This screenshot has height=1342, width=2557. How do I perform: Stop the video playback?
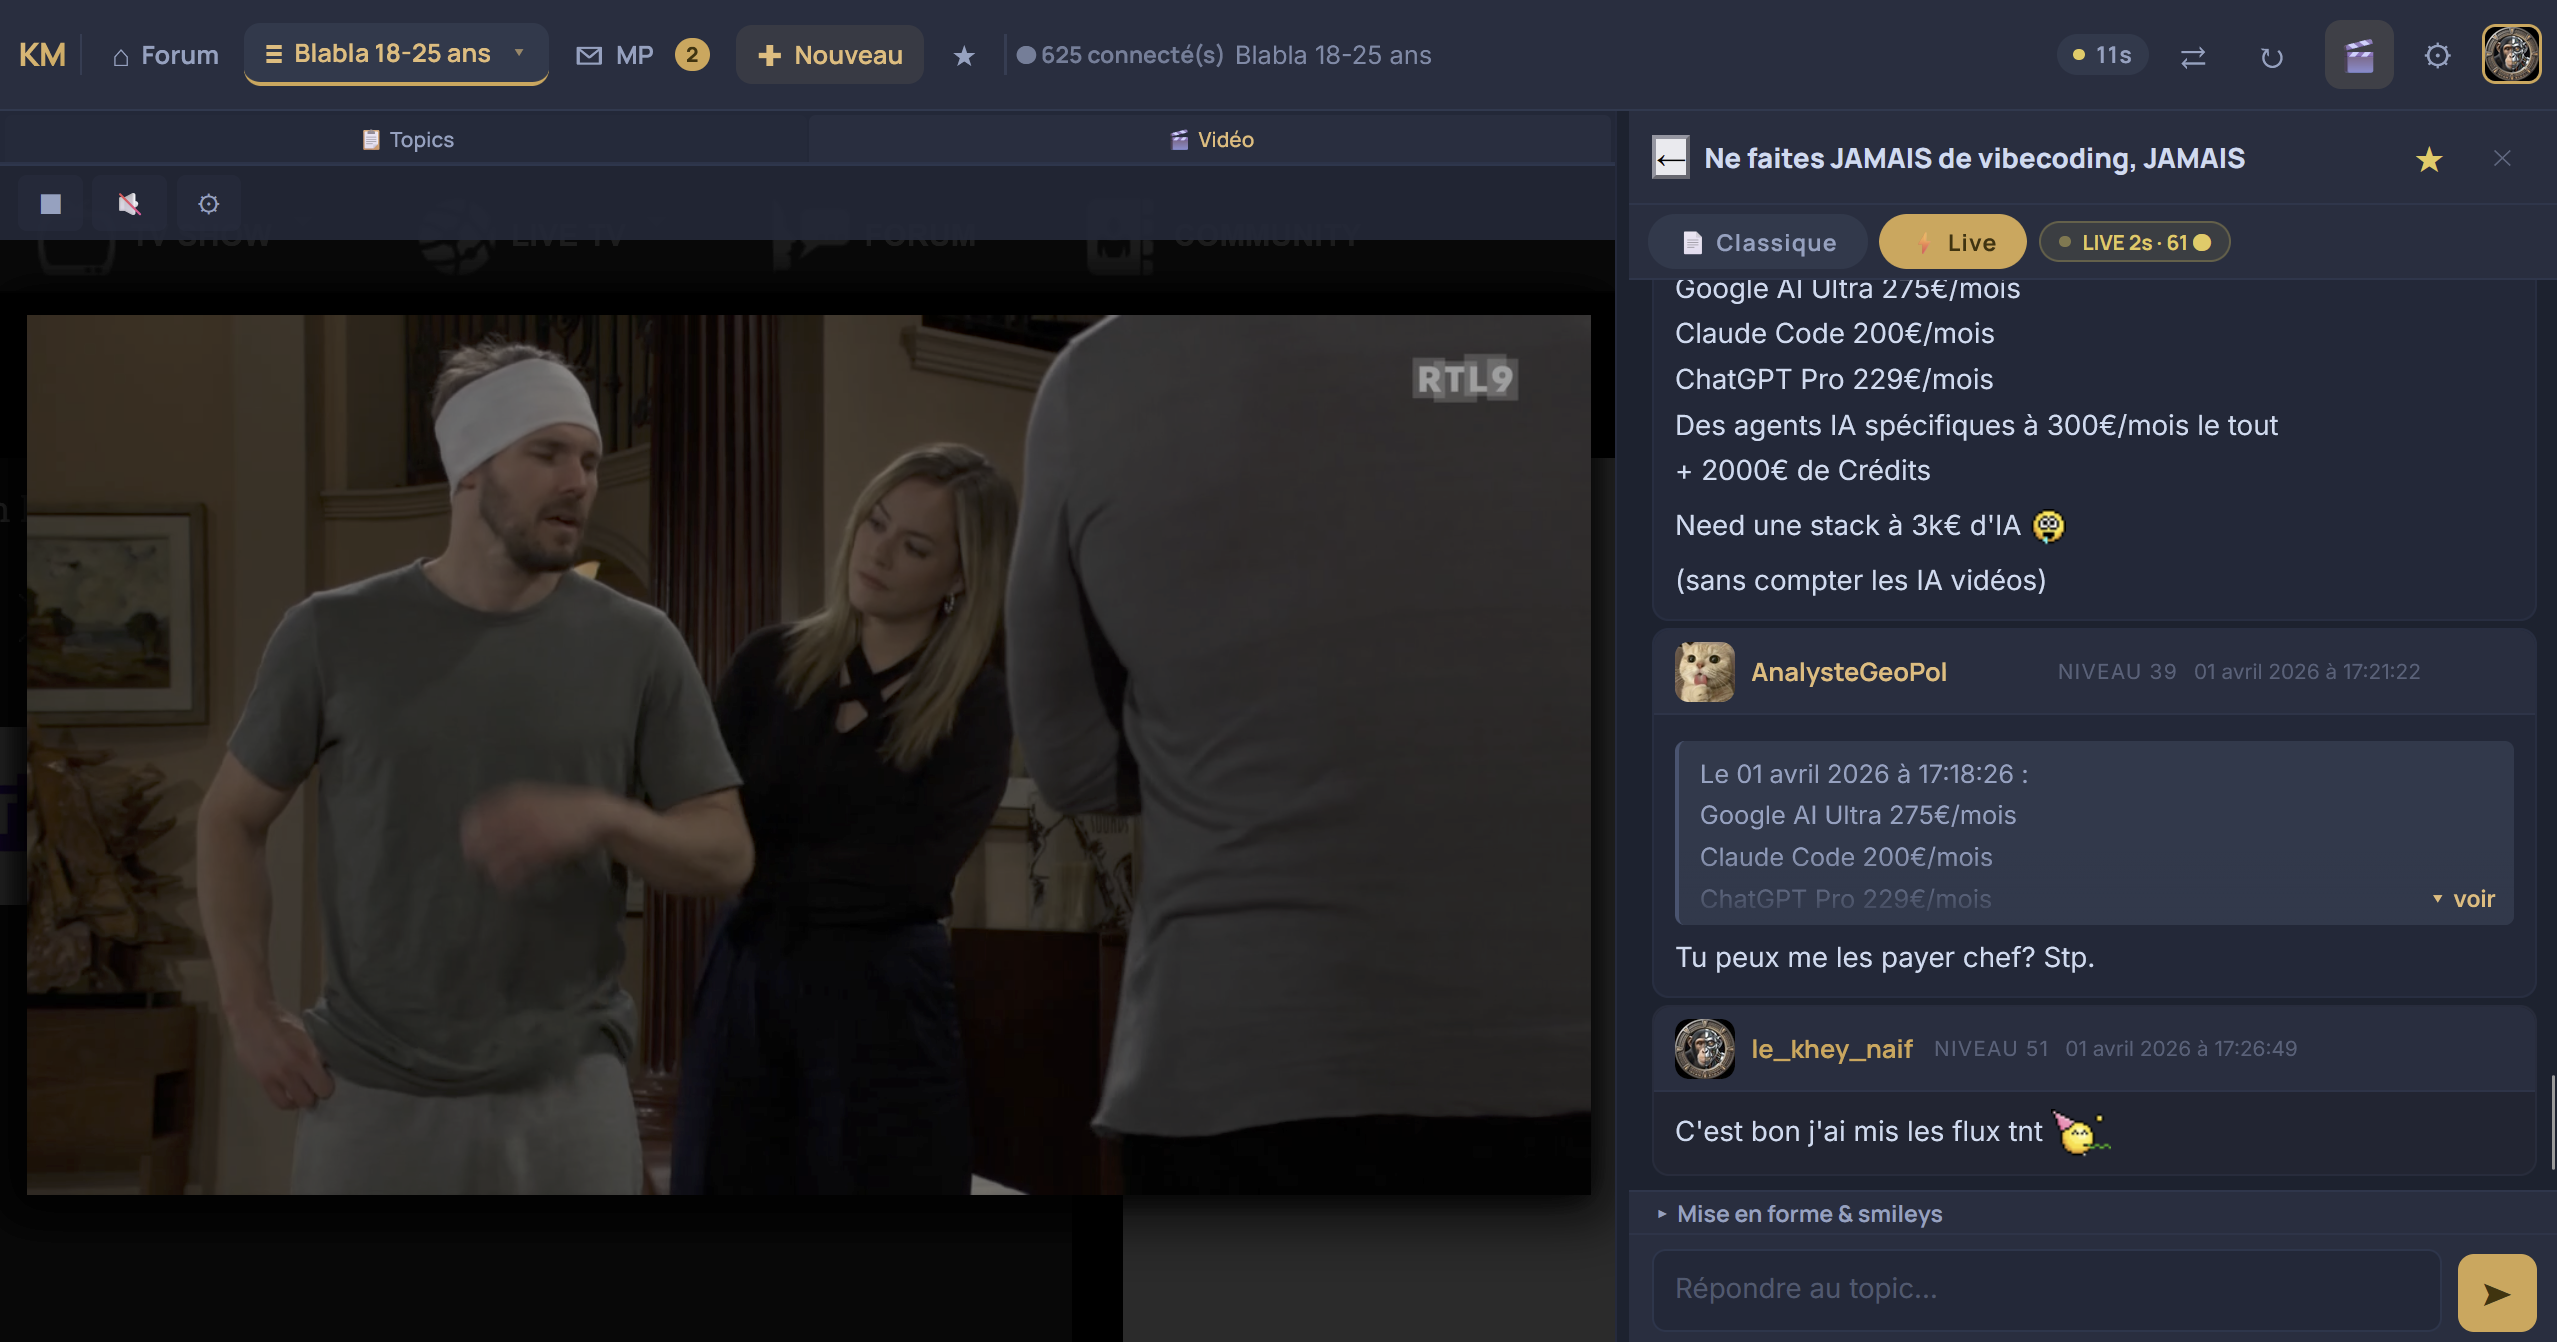pos(50,204)
